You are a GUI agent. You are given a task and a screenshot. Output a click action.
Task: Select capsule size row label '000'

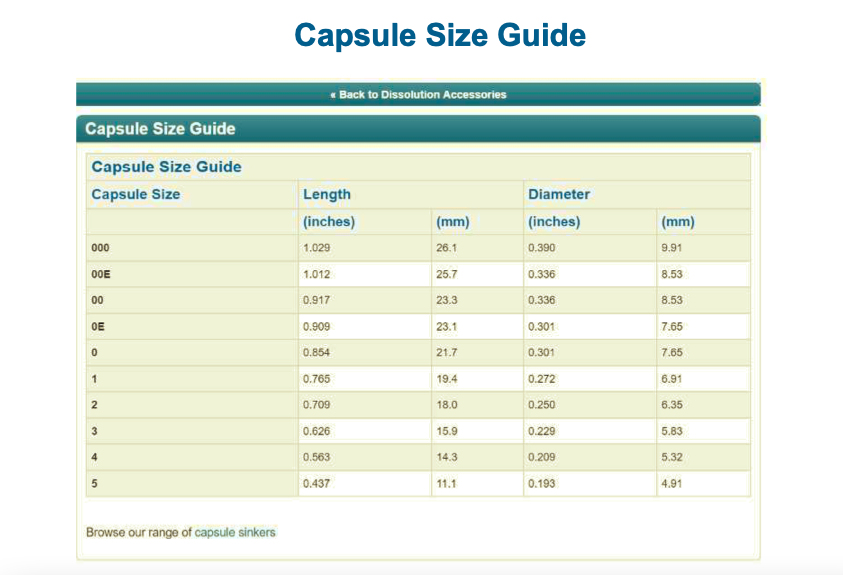(x=100, y=248)
